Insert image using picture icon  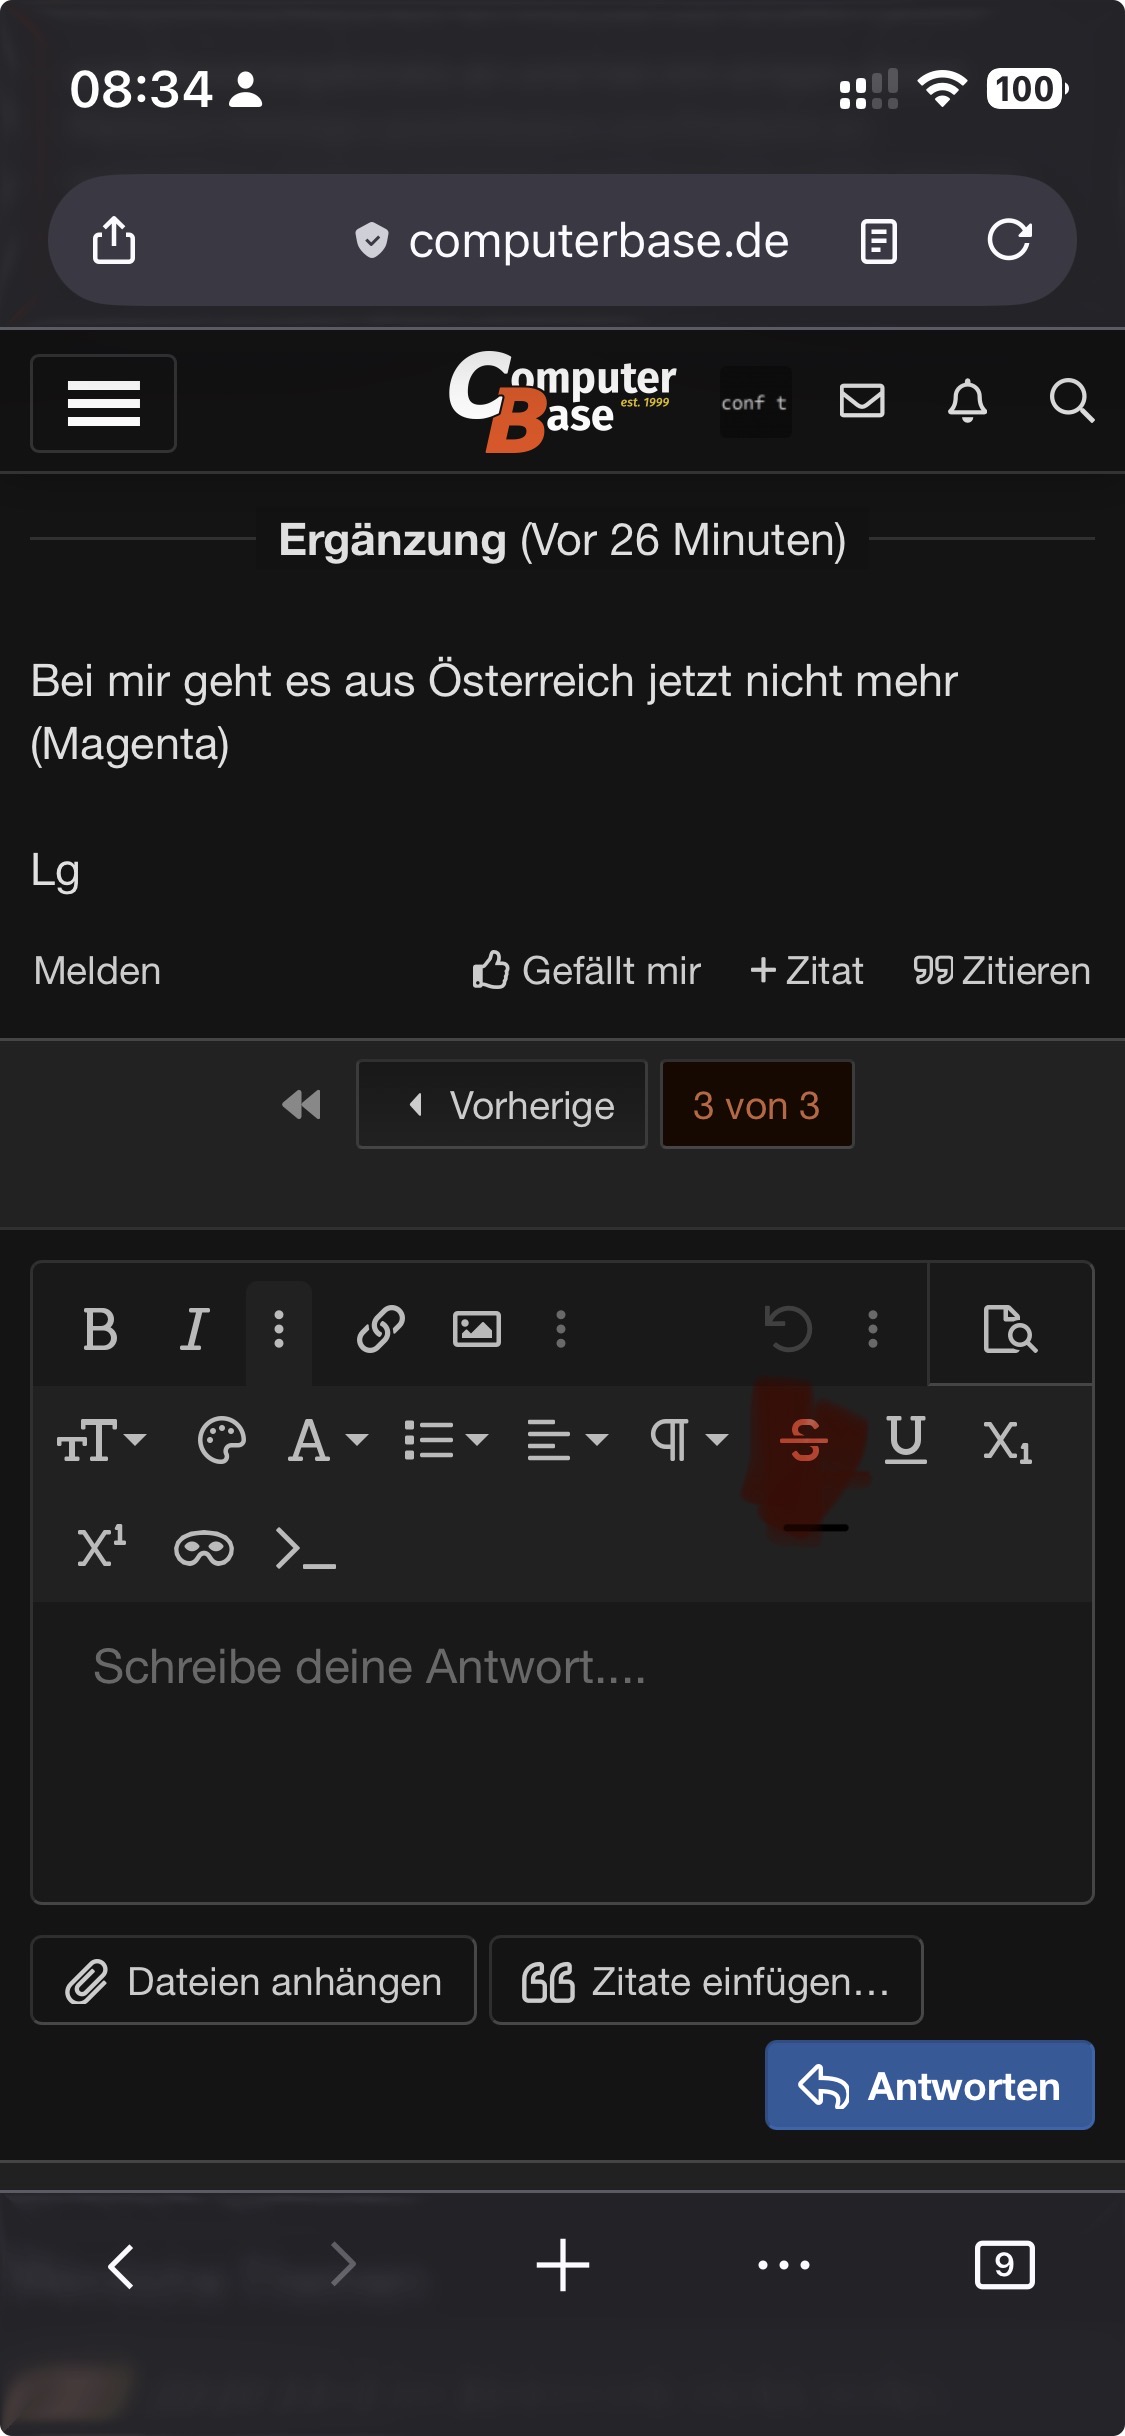tap(477, 1329)
